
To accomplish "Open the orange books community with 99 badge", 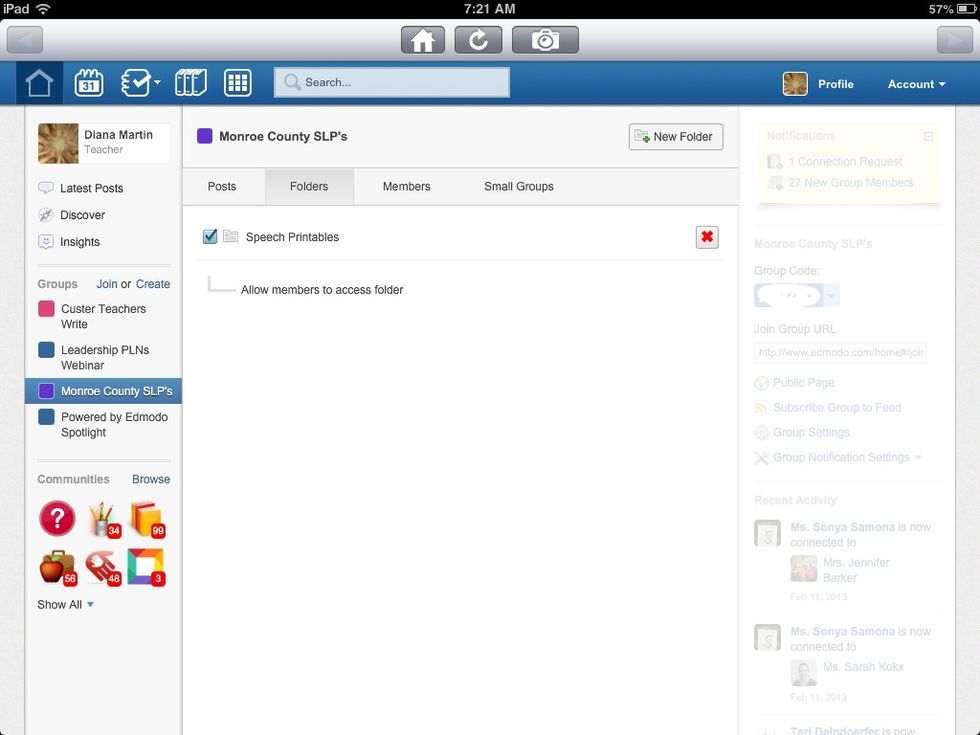I will (148, 519).
